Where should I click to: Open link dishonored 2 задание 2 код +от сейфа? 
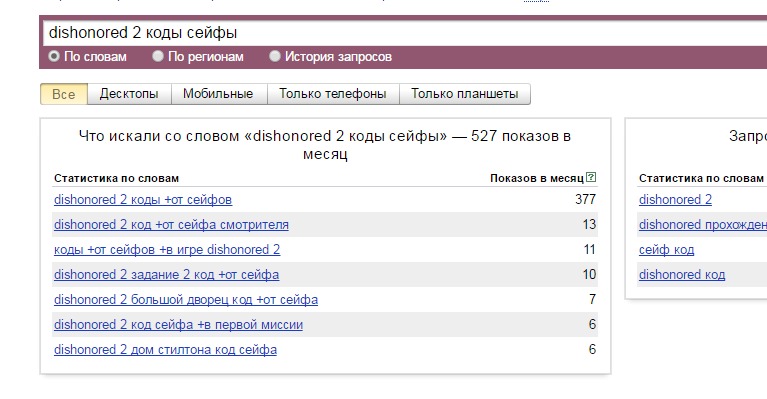coord(166,274)
